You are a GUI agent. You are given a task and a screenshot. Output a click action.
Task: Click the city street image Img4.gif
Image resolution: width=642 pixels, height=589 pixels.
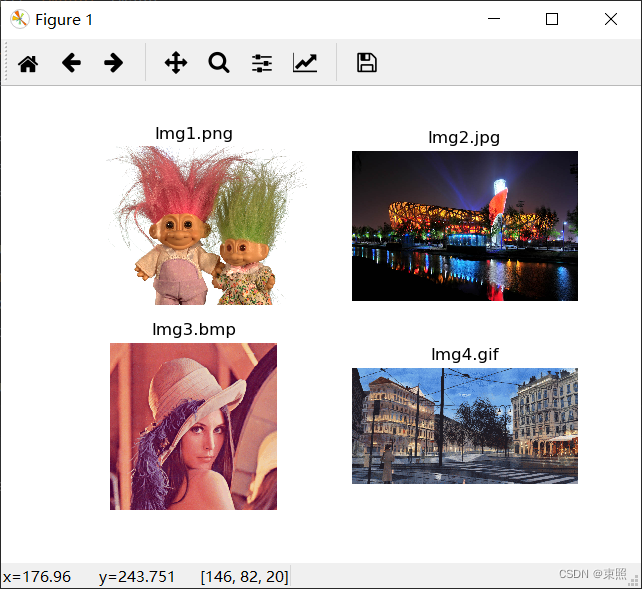coord(465,426)
